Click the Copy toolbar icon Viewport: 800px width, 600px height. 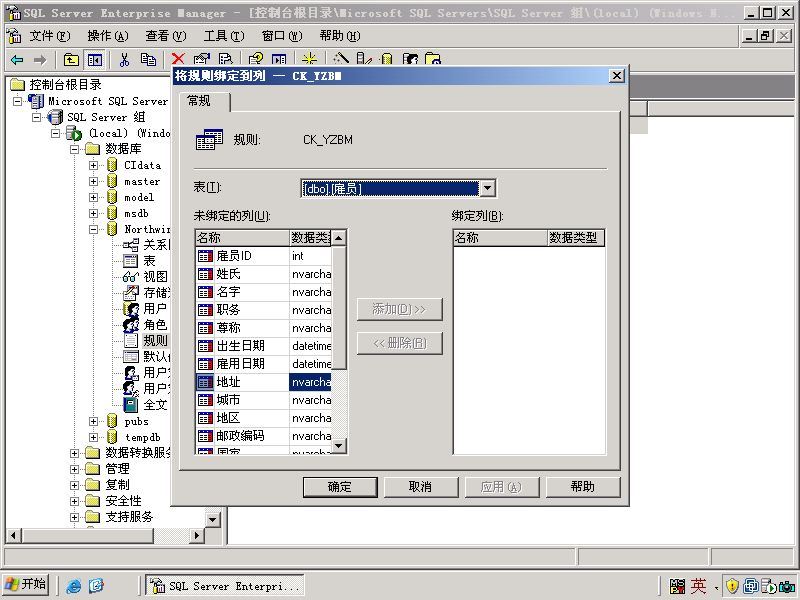(x=148, y=60)
